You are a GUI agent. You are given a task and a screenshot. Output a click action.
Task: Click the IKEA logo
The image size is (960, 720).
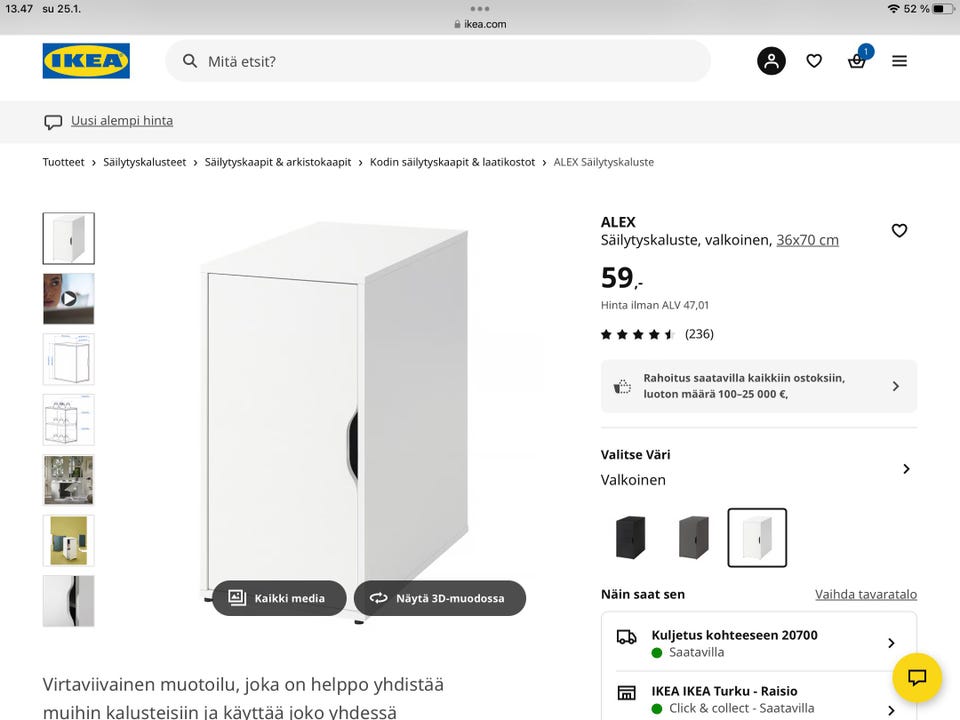click(x=86, y=61)
